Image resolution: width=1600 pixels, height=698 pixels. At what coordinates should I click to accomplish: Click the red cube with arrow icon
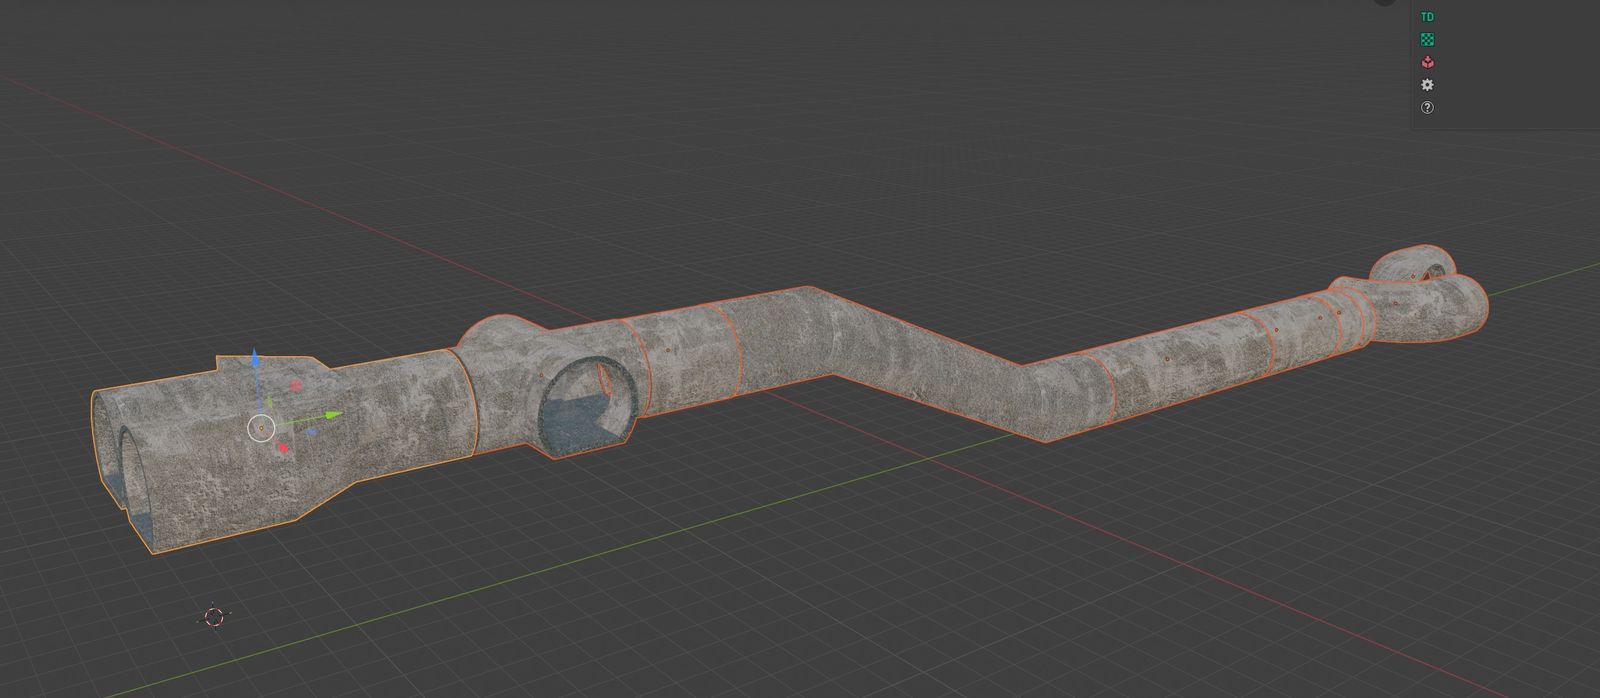(1427, 62)
